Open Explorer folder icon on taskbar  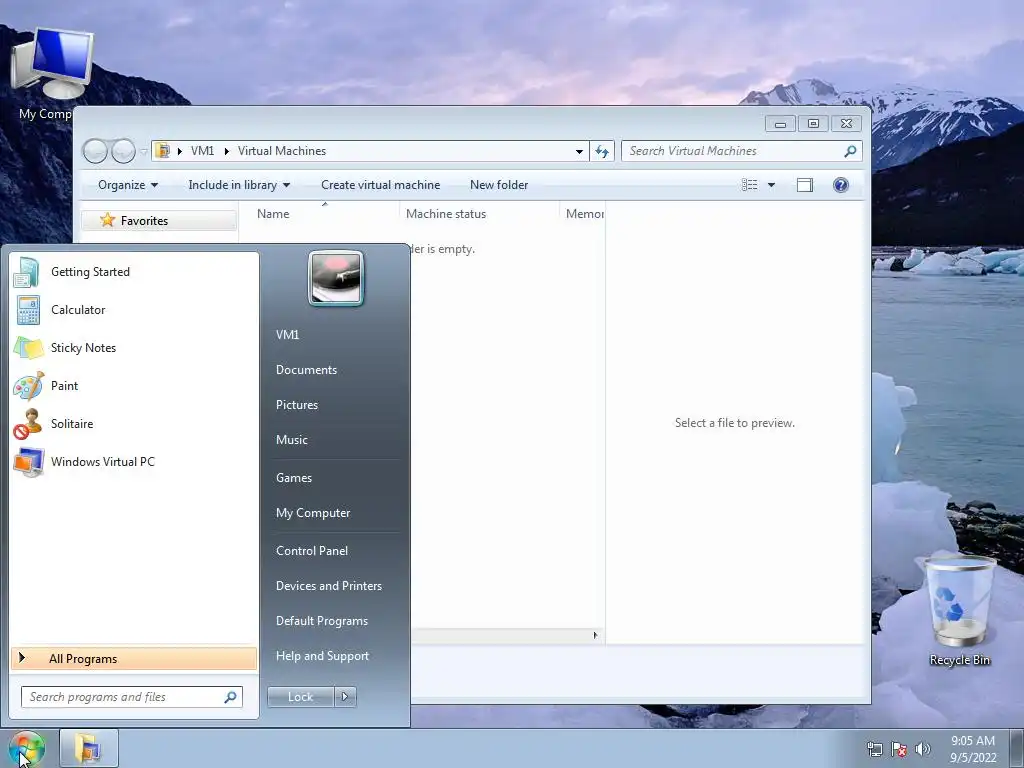coord(89,748)
